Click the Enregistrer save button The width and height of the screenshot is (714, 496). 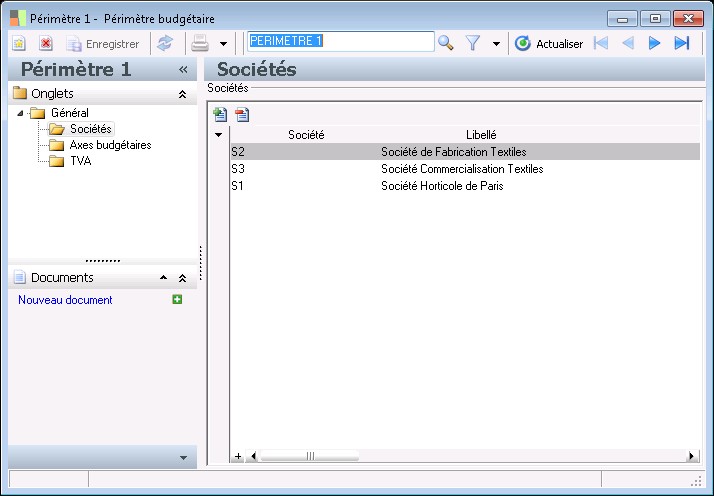[x=103, y=44]
